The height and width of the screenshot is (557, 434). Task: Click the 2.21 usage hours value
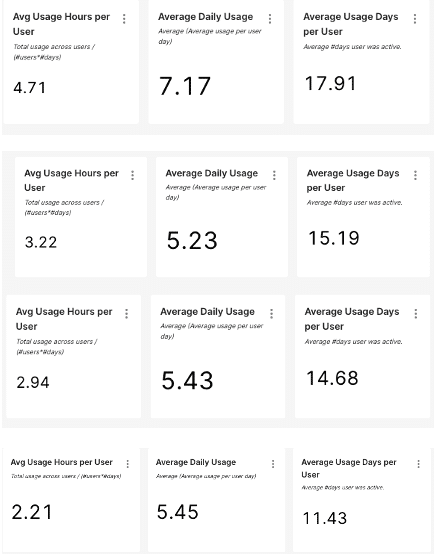tap(32, 512)
